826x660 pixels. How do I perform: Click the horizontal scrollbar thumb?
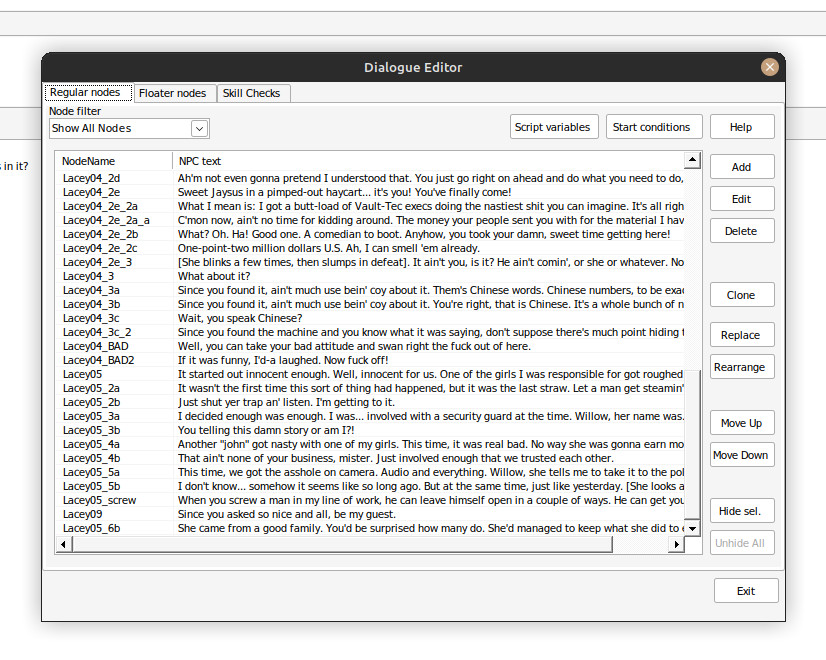point(342,544)
